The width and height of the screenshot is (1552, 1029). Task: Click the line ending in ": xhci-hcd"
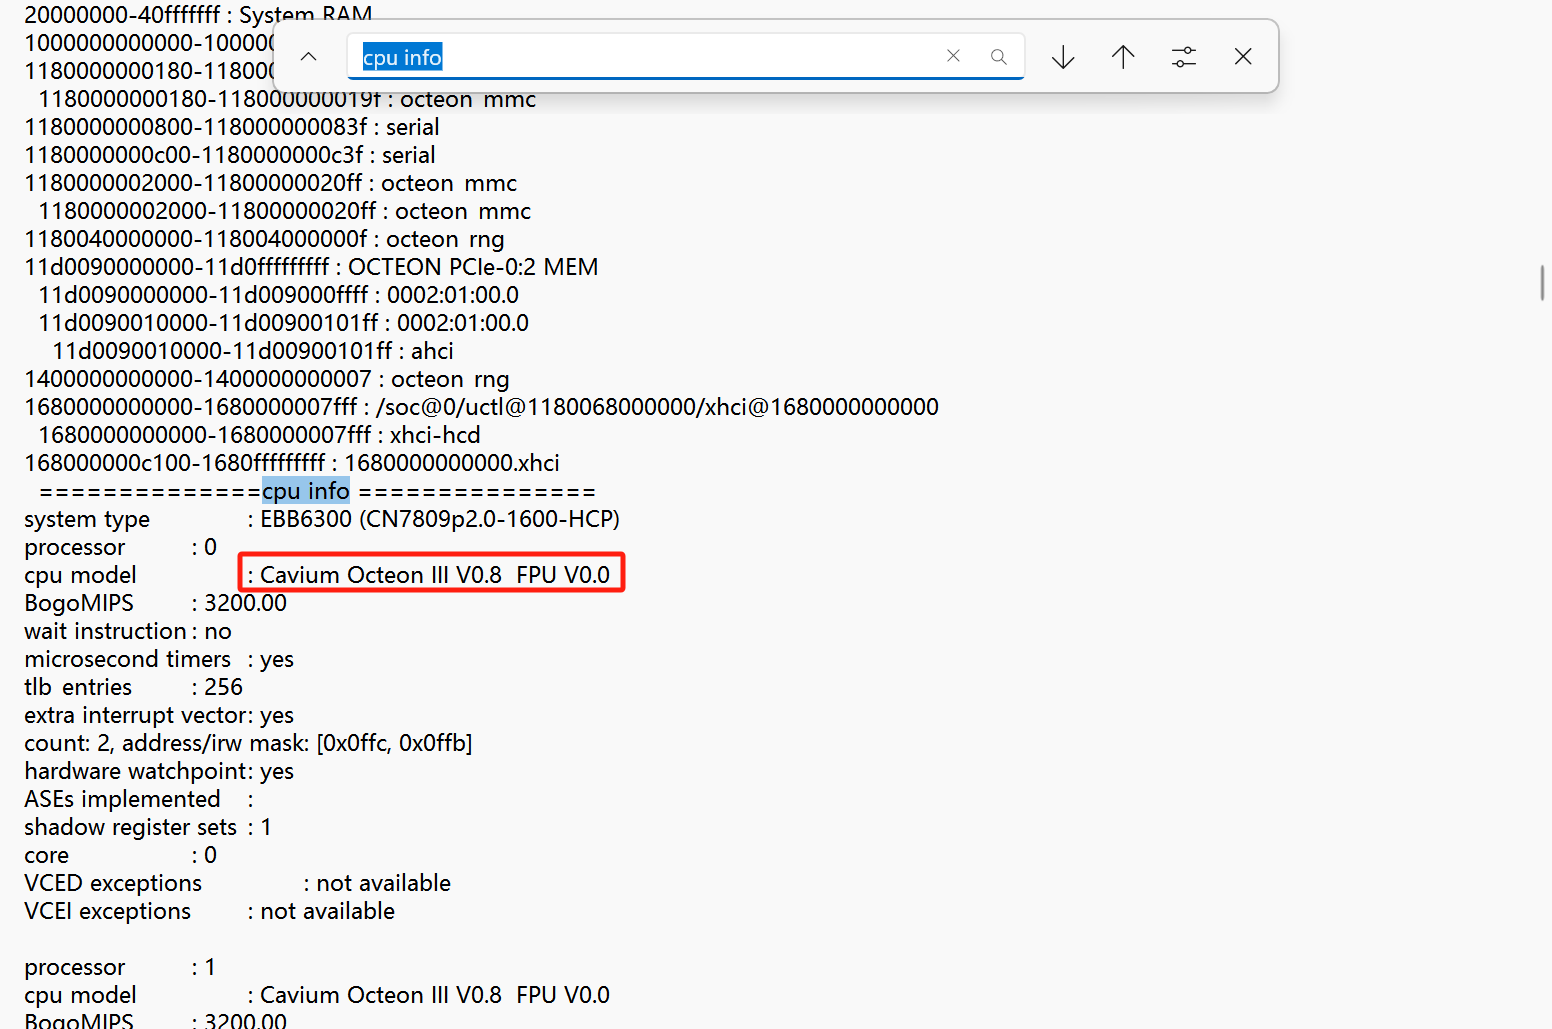[x=259, y=435]
